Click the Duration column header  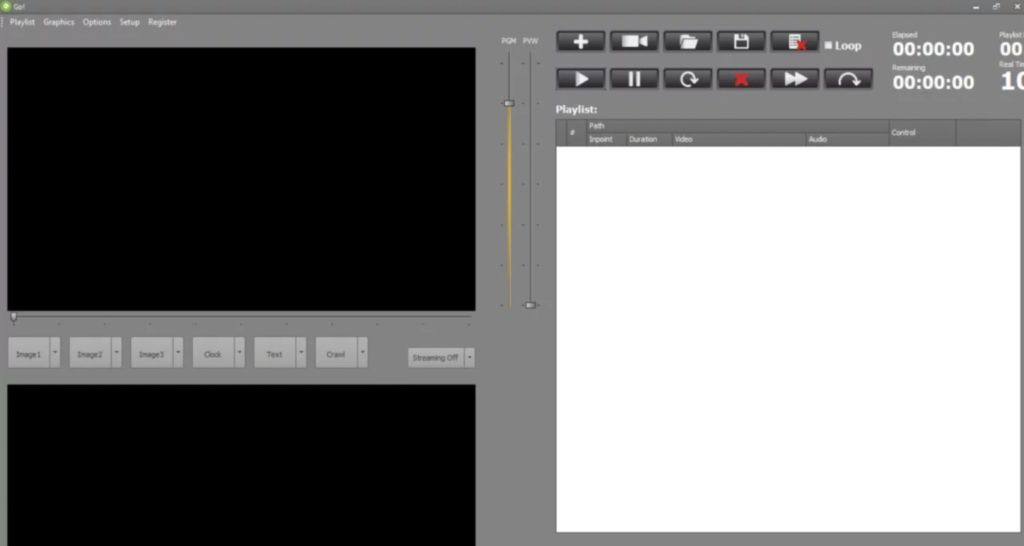(649, 139)
